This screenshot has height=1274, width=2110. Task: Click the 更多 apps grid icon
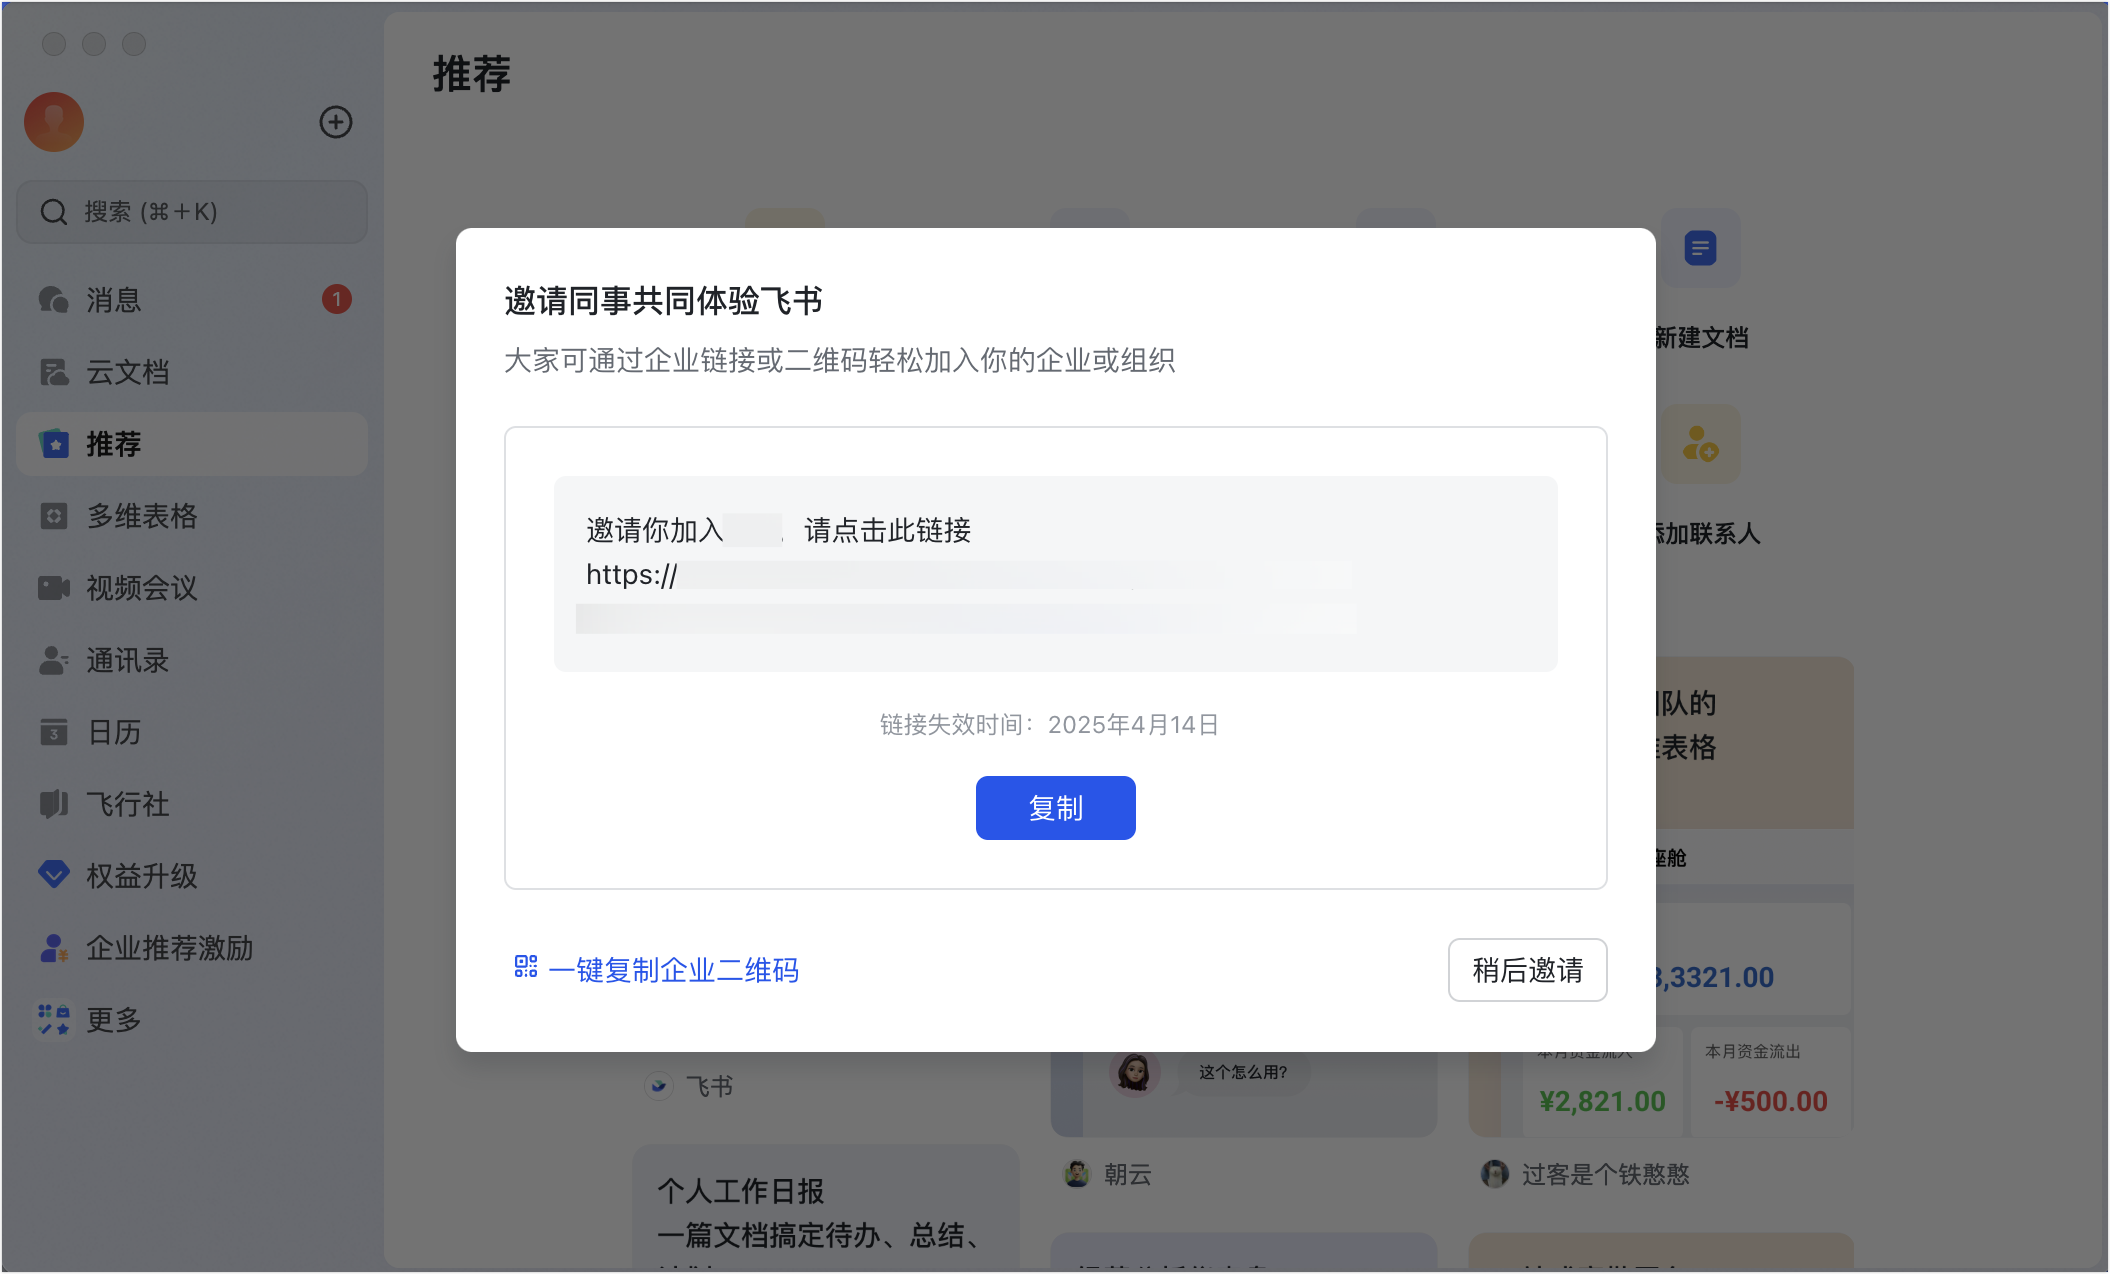coord(54,1020)
